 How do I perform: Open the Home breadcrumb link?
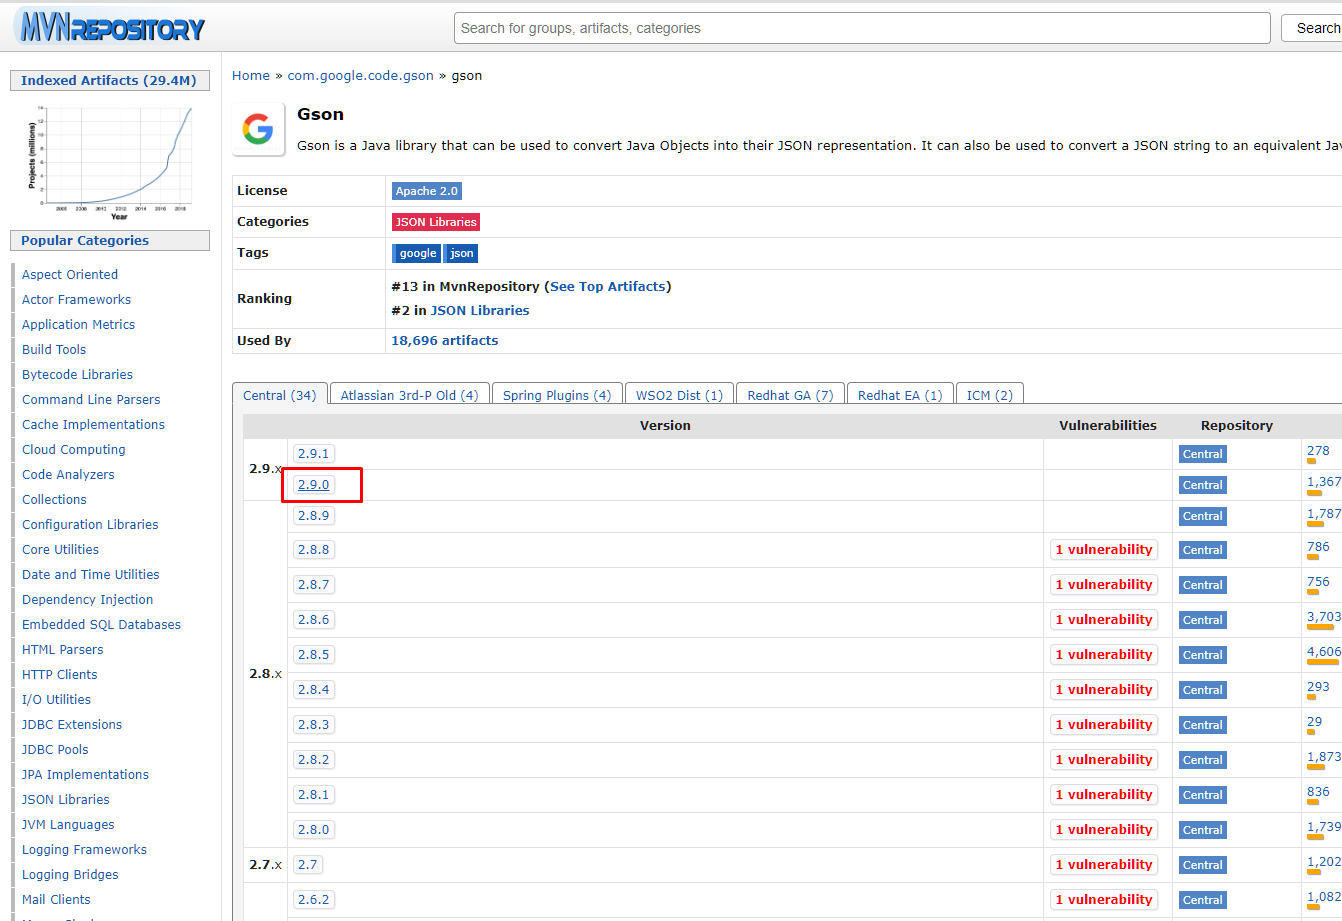(251, 75)
